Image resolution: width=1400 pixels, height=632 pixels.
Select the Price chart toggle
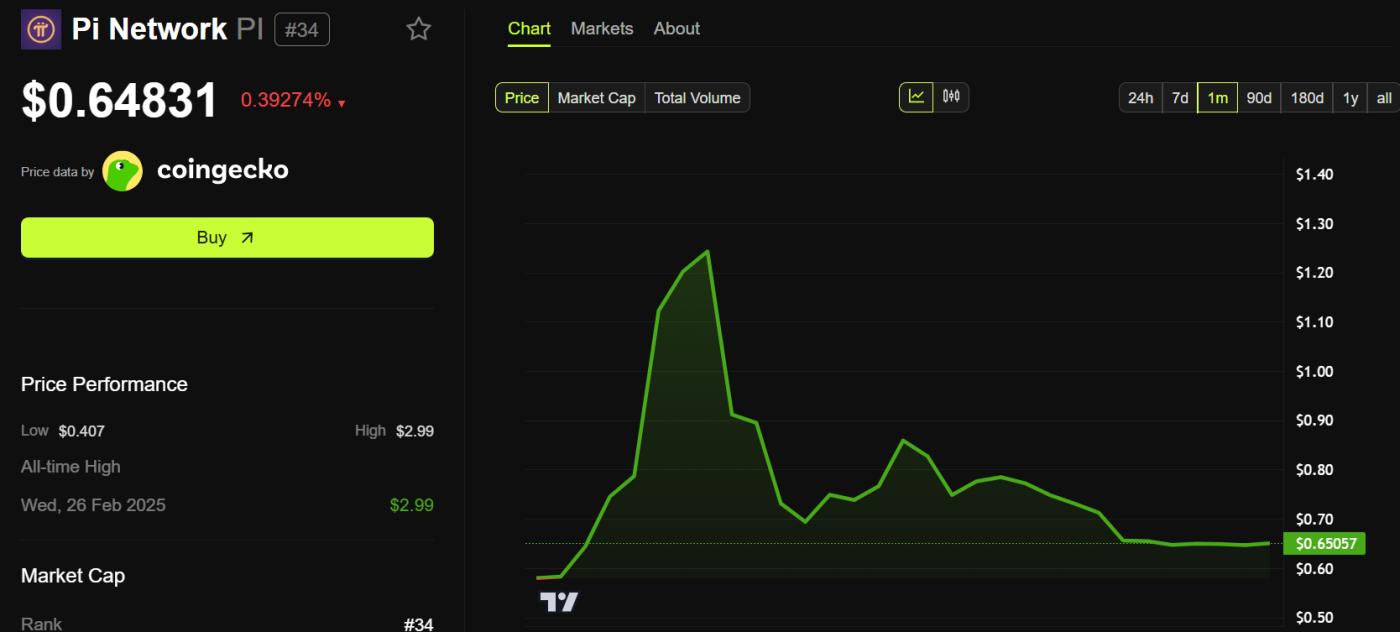click(521, 97)
